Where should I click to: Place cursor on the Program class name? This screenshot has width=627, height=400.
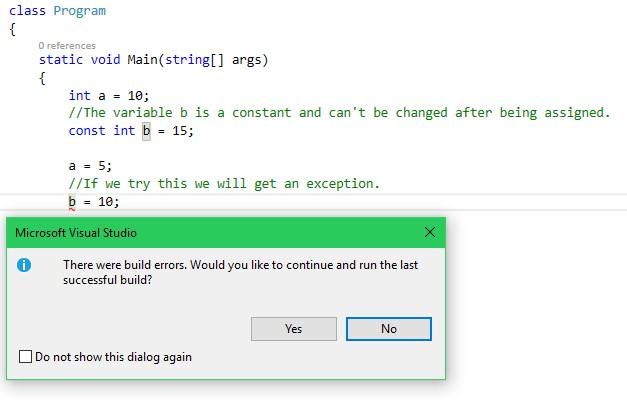click(x=80, y=11)
